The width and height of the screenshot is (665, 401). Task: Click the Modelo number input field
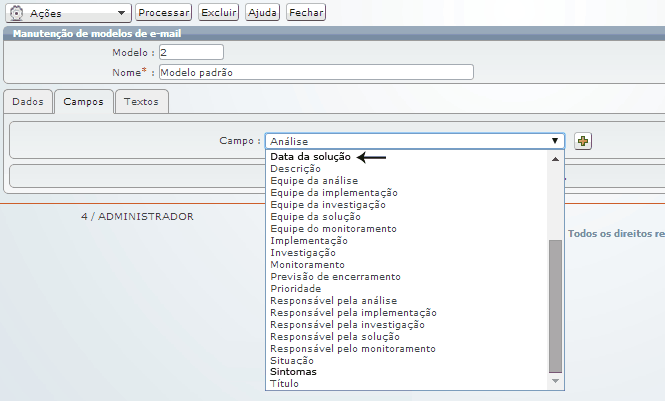(x=190, y=52)
